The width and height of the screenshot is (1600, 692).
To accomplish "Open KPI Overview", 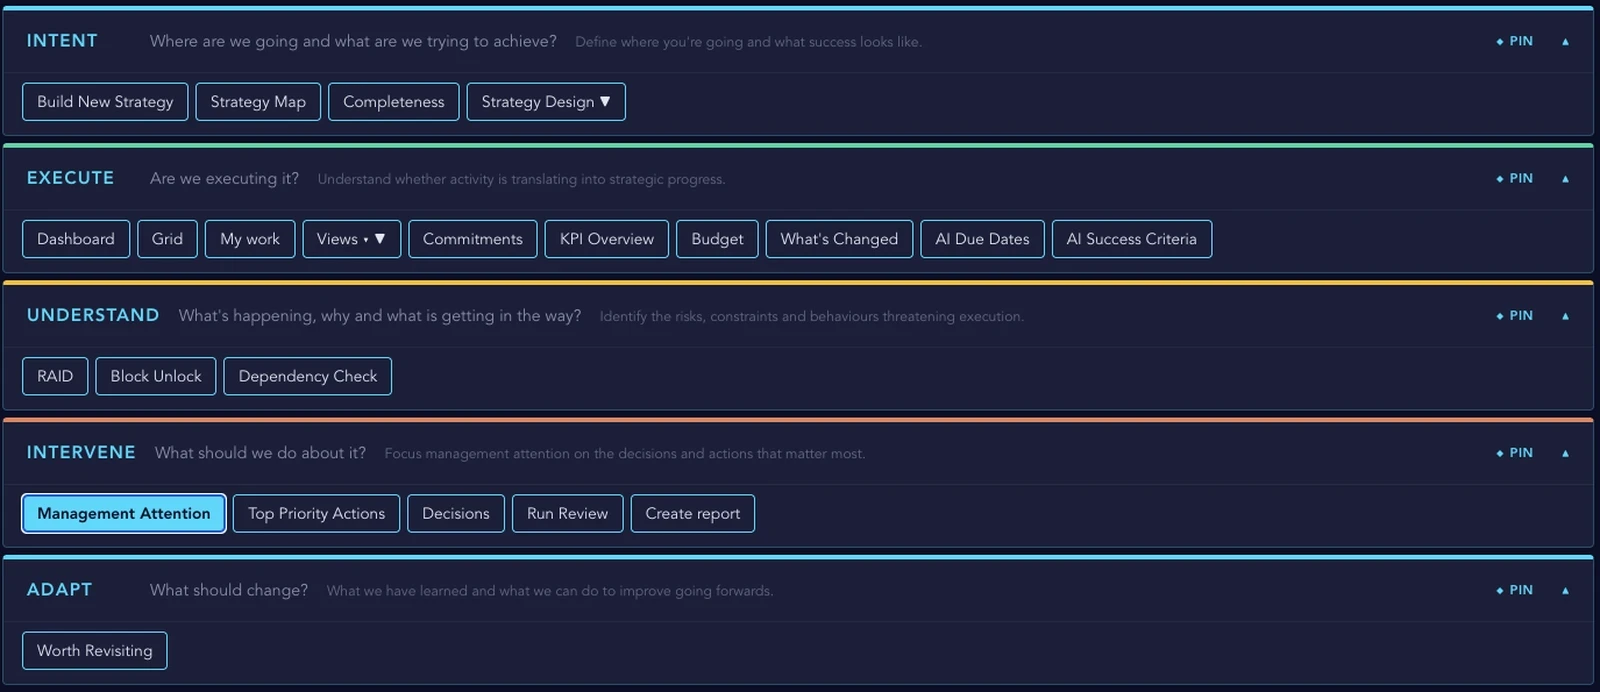I will [x=607, y=239].
